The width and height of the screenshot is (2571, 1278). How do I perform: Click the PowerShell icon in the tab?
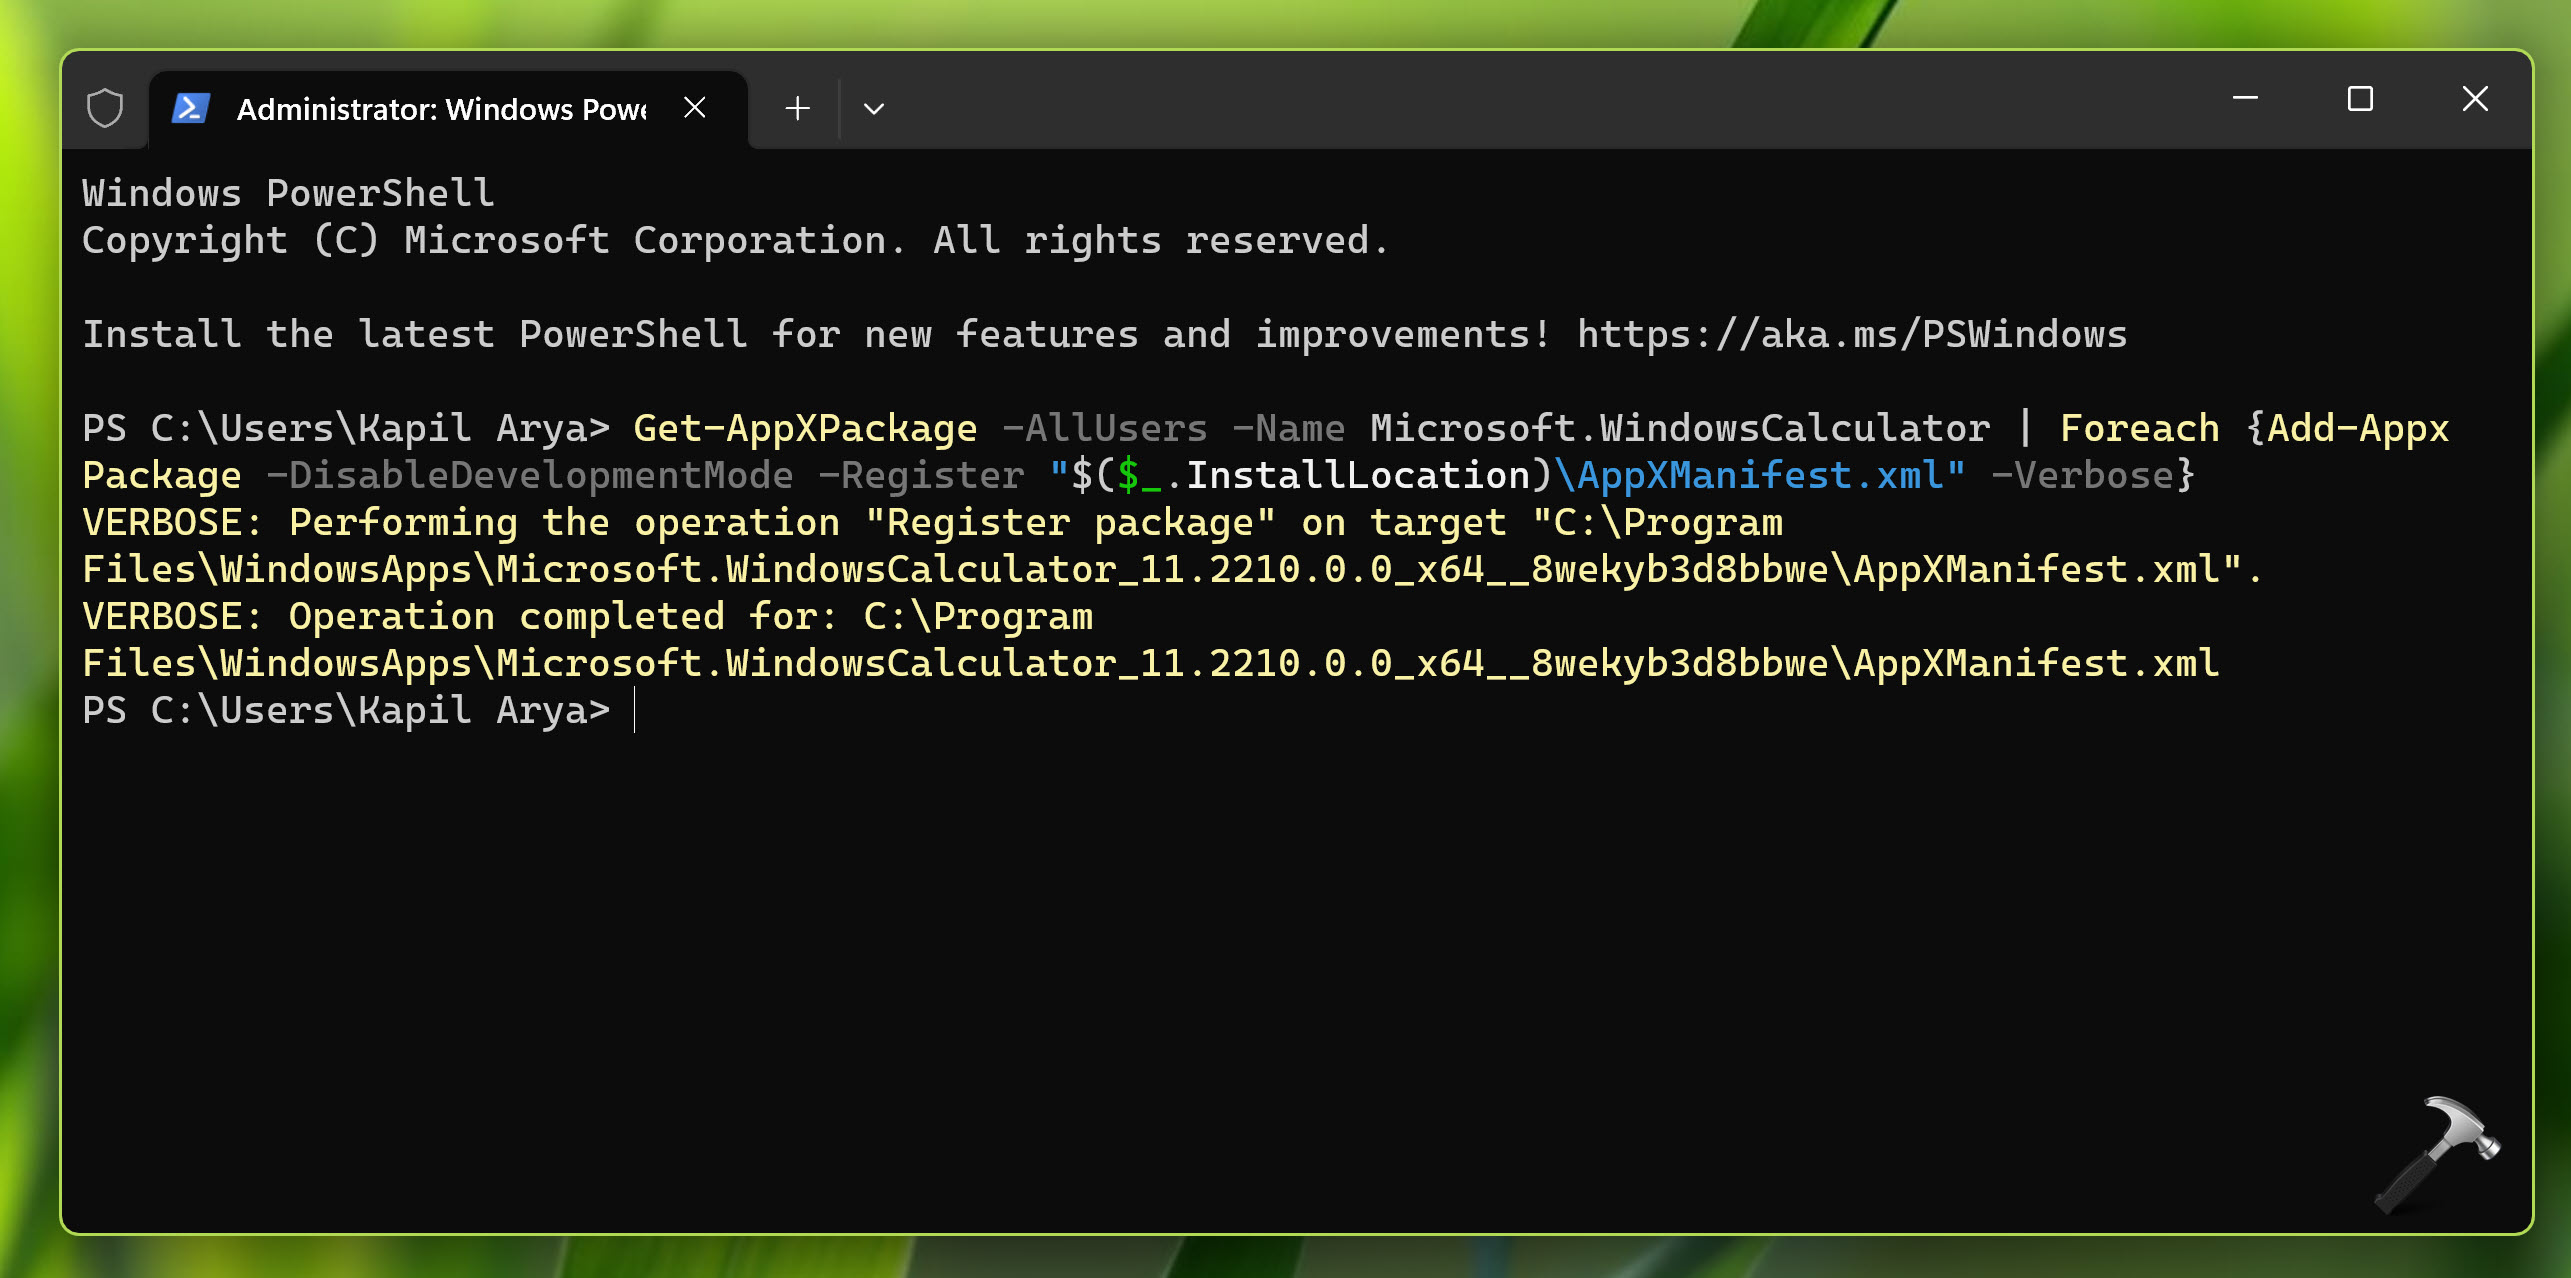pos(190,108)
